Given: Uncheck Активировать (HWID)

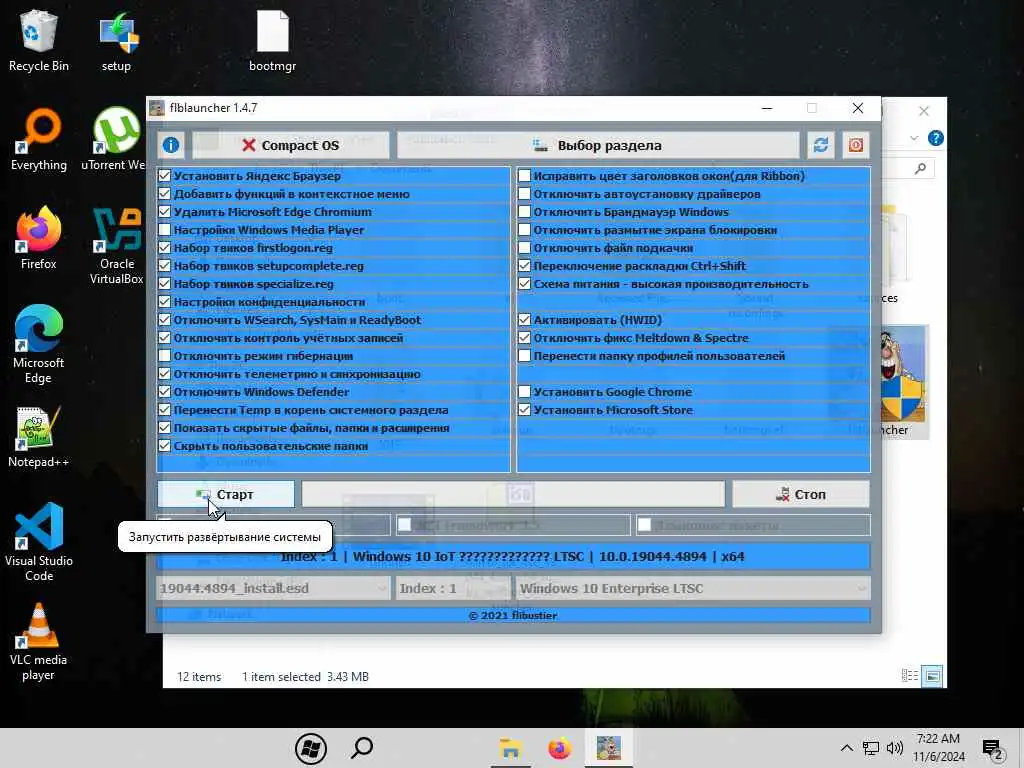Looking at the screenshot, I should point(524,320).
